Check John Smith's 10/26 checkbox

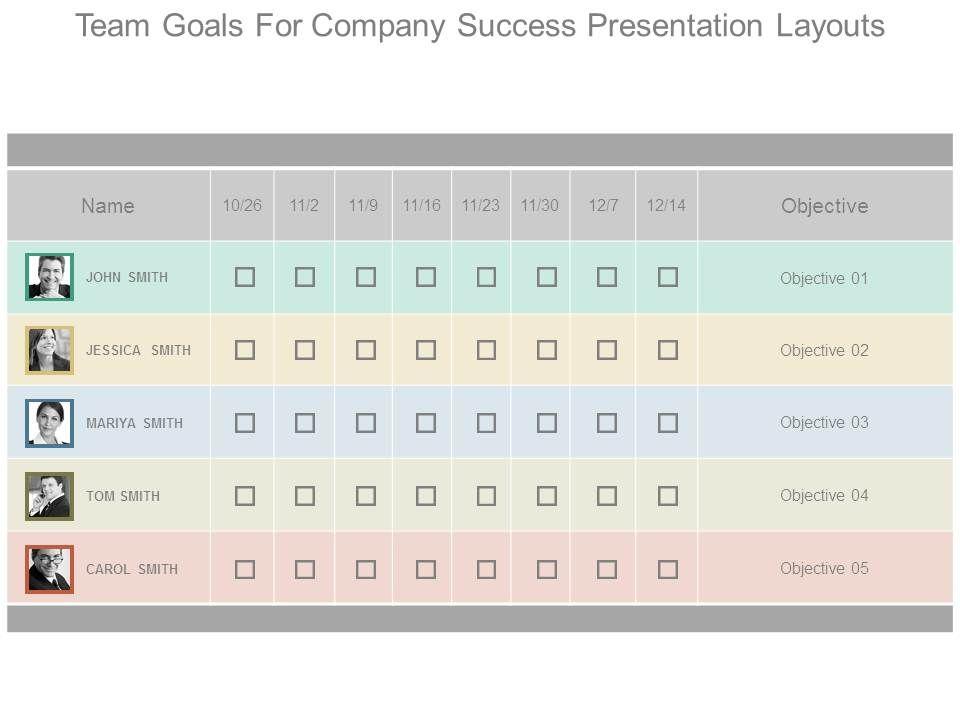(x=245, y=277)
